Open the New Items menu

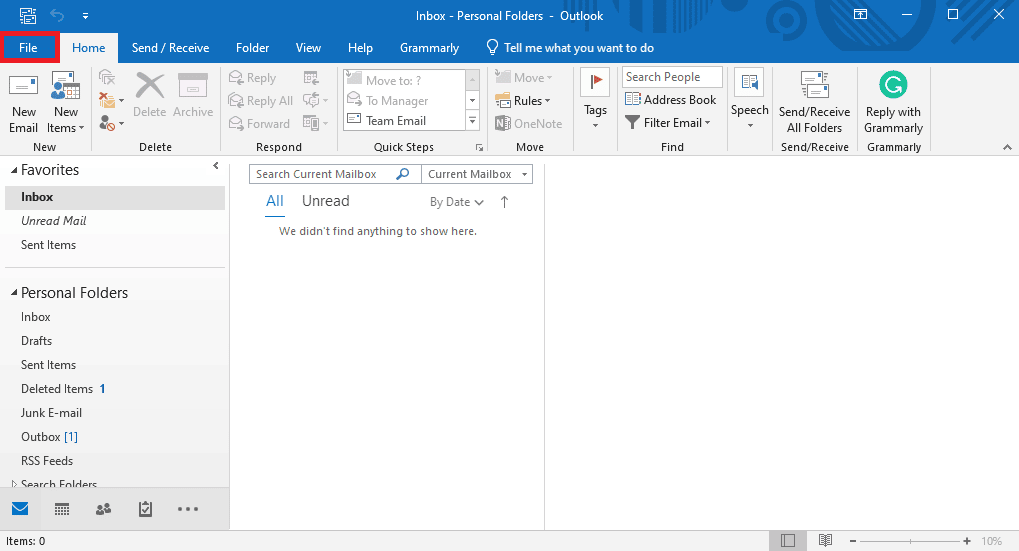[66, 103]
